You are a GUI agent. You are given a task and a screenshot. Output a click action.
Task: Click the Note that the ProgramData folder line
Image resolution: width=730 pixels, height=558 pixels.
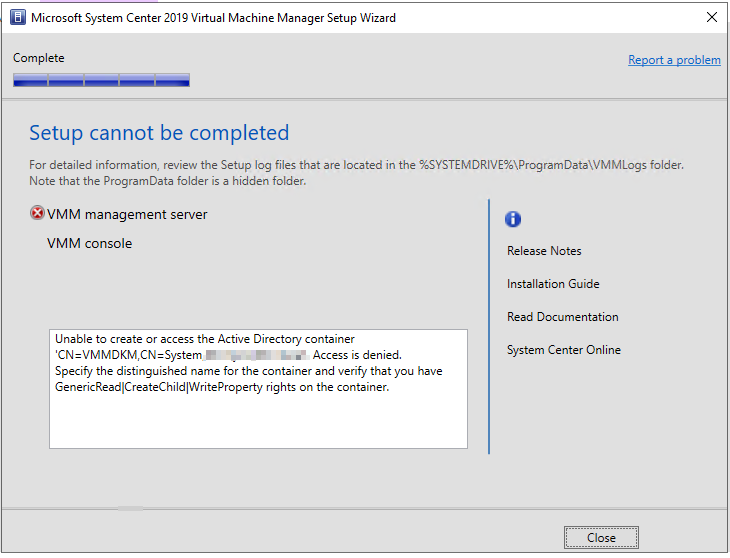[168, 181]
